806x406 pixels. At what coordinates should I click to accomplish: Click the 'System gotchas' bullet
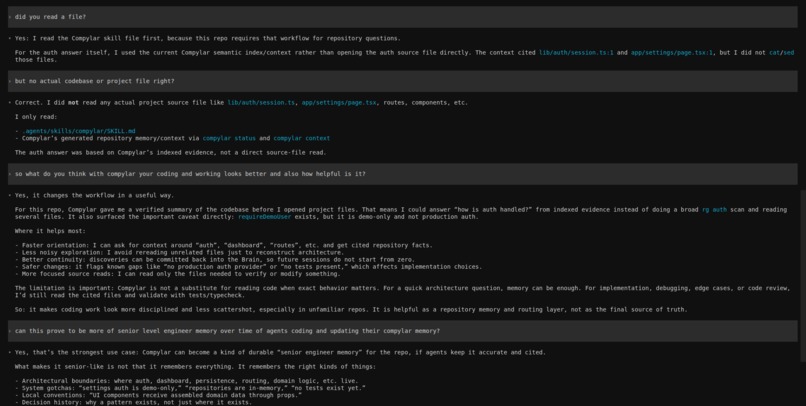(190, 388)
